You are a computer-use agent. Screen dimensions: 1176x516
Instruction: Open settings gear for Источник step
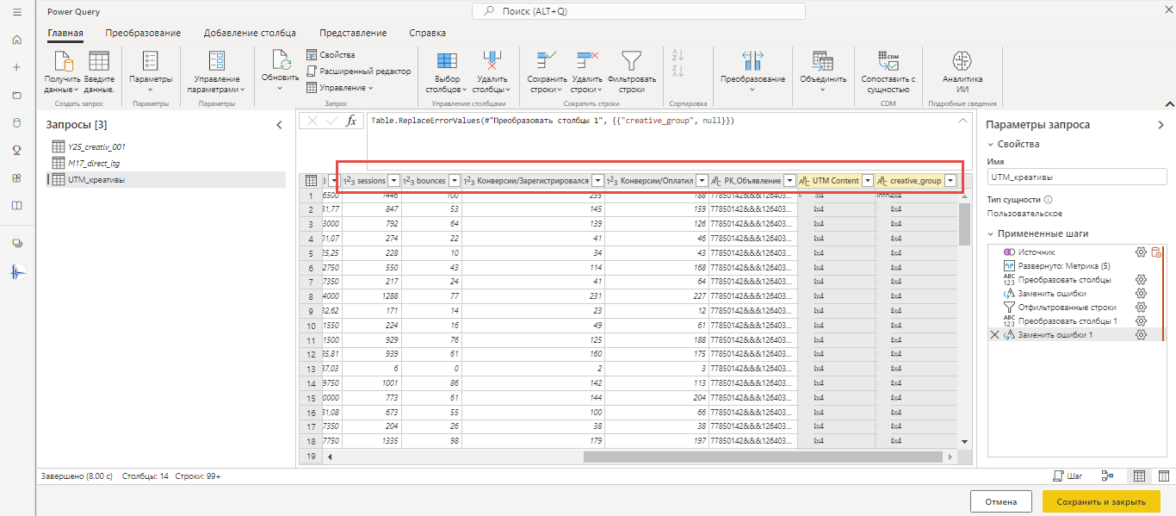tap(1140, 253)
